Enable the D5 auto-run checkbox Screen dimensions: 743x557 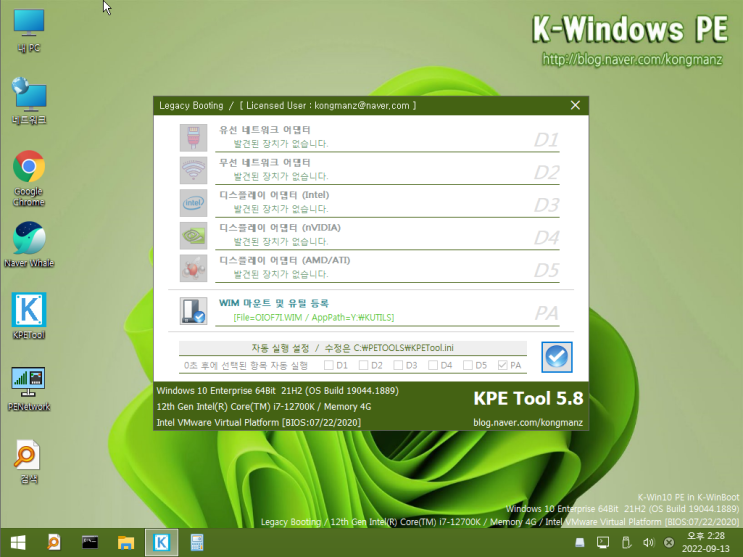pos(468,365)
